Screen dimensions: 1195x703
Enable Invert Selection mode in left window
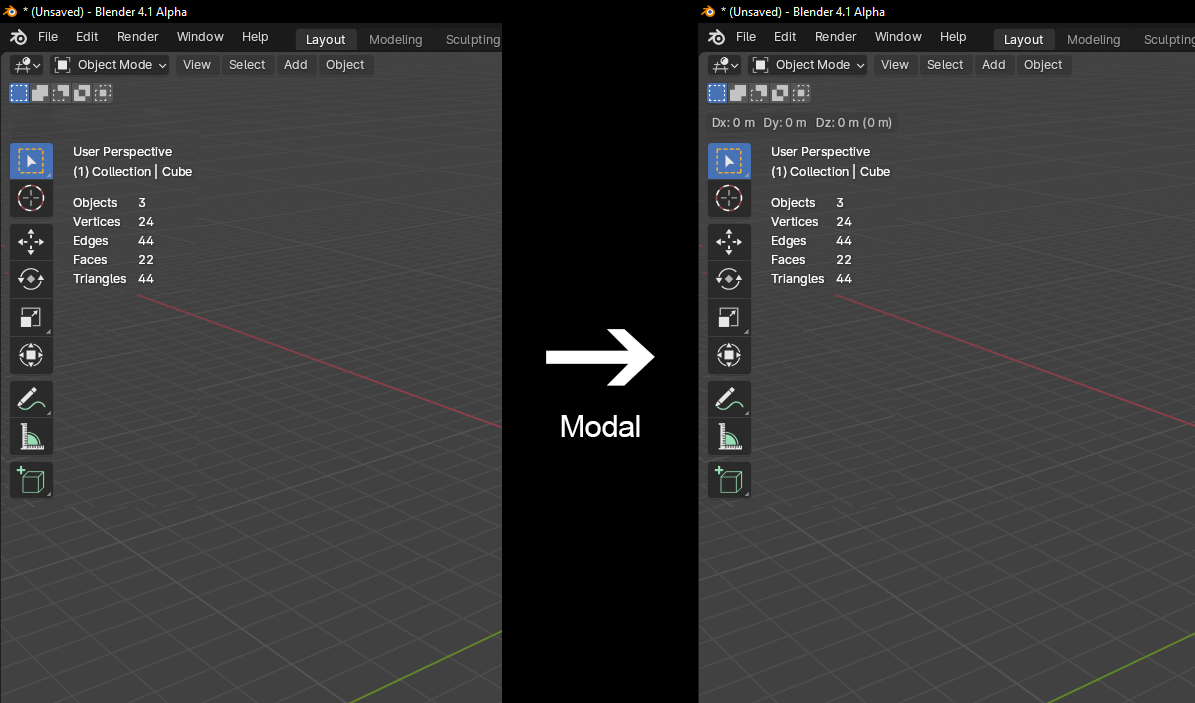pyautogui.click(x=82, y=93)
